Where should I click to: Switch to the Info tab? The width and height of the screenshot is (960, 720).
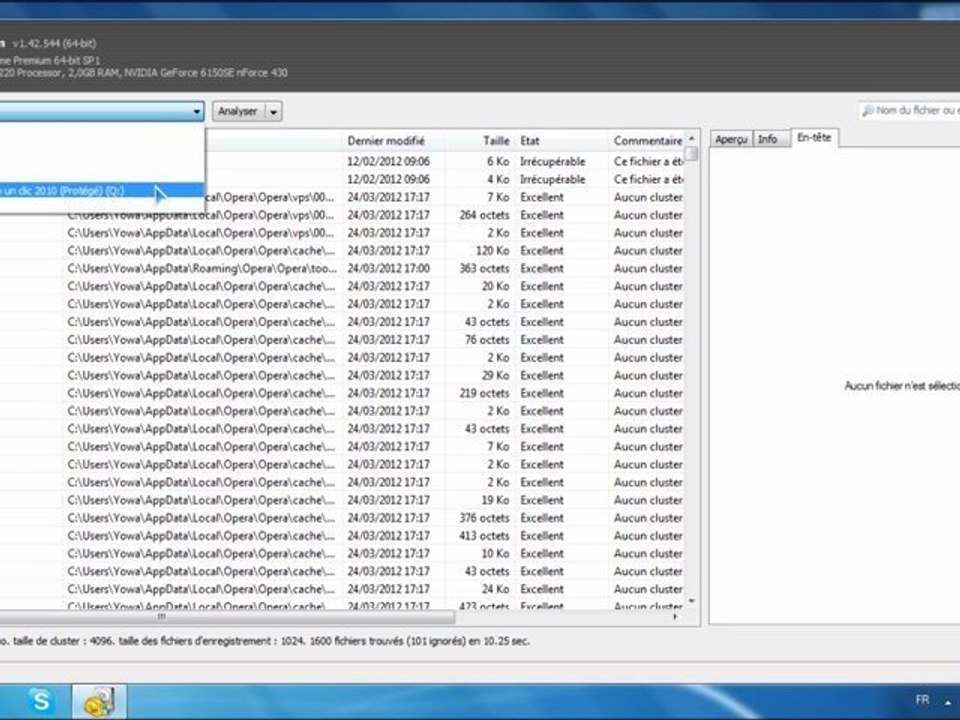[x=768, y=140]
